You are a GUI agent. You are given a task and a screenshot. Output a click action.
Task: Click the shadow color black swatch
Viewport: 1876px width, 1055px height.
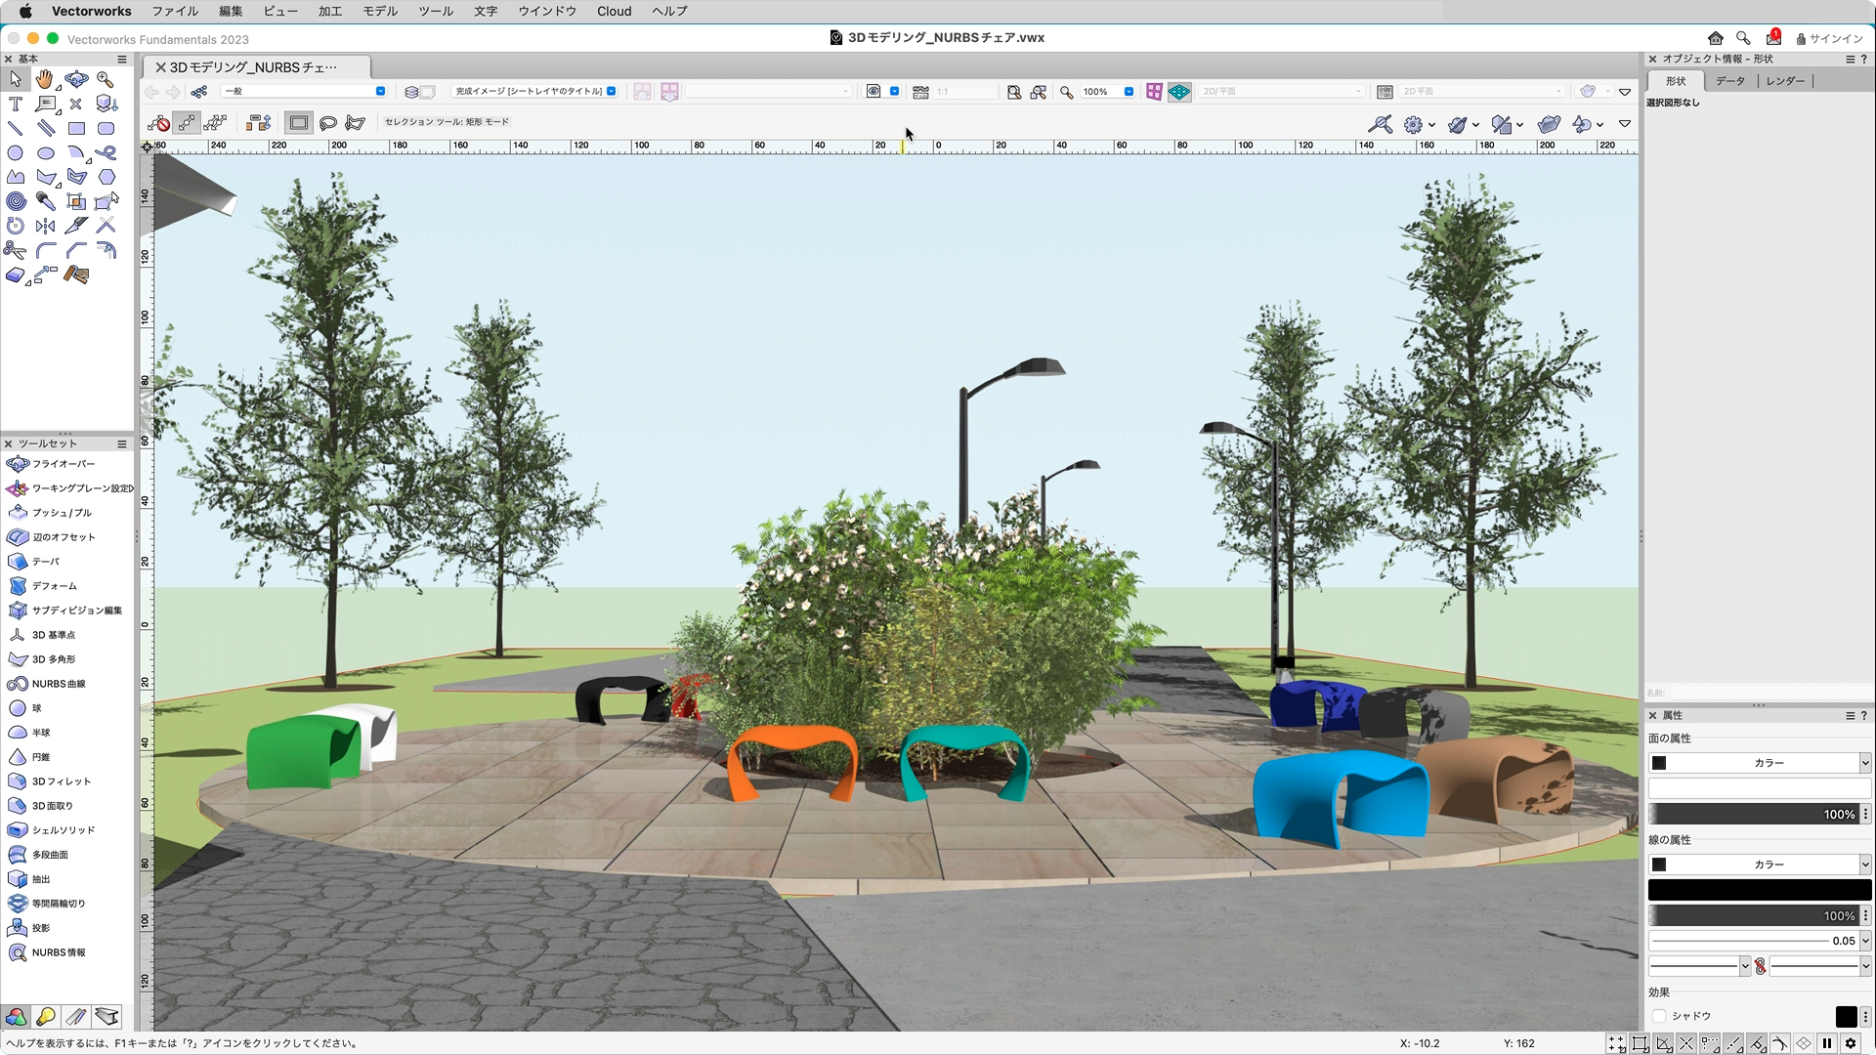click(x=1846, y=1016)
